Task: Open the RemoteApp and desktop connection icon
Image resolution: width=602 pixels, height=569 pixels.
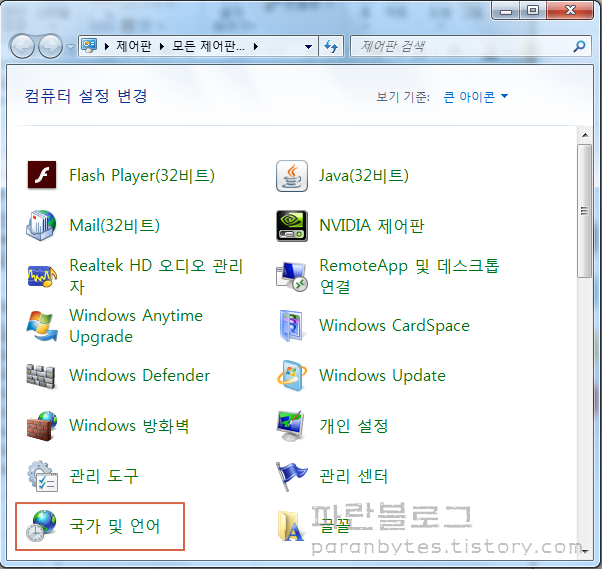Action: [x=292, y=276]
